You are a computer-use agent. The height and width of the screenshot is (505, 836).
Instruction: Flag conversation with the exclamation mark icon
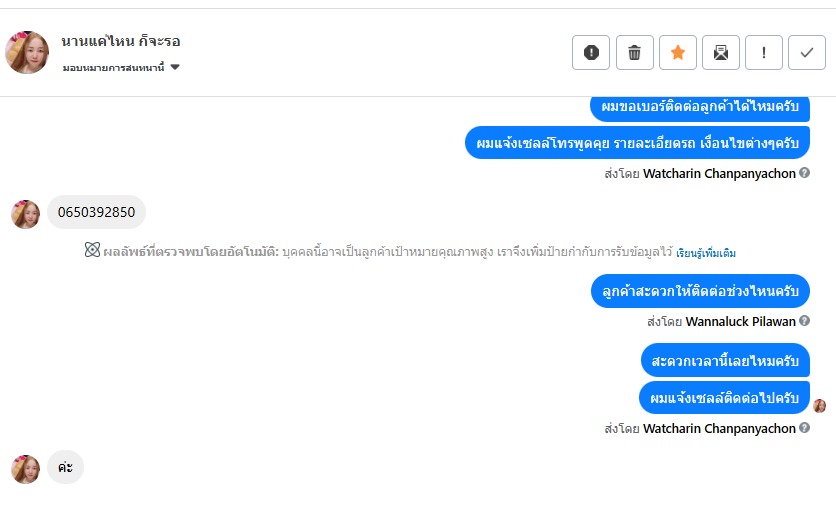(x=764, y=53)
